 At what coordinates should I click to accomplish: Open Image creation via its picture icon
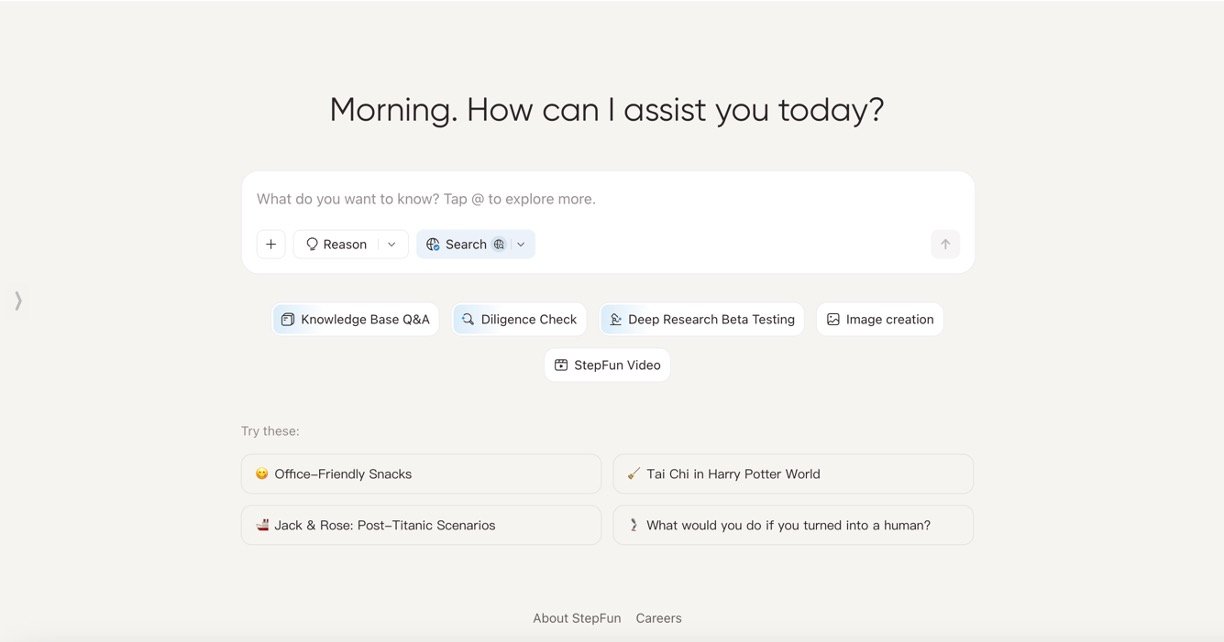coord(833,318)
